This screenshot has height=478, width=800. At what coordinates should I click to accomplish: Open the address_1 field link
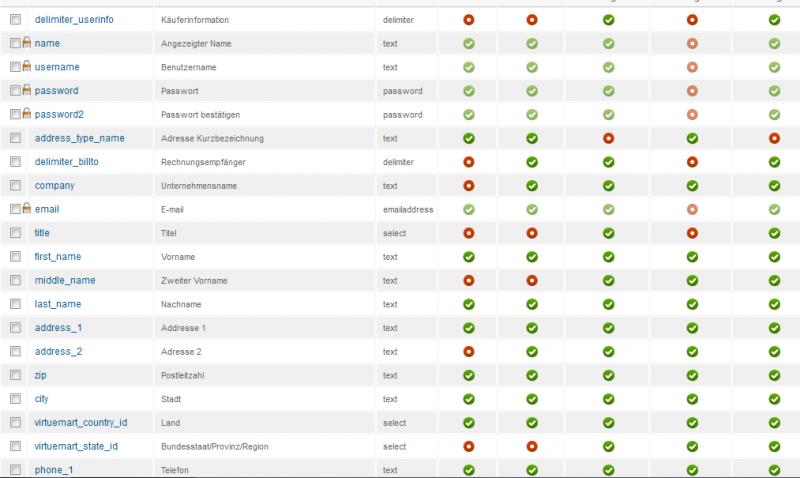(x=58, y=328)
